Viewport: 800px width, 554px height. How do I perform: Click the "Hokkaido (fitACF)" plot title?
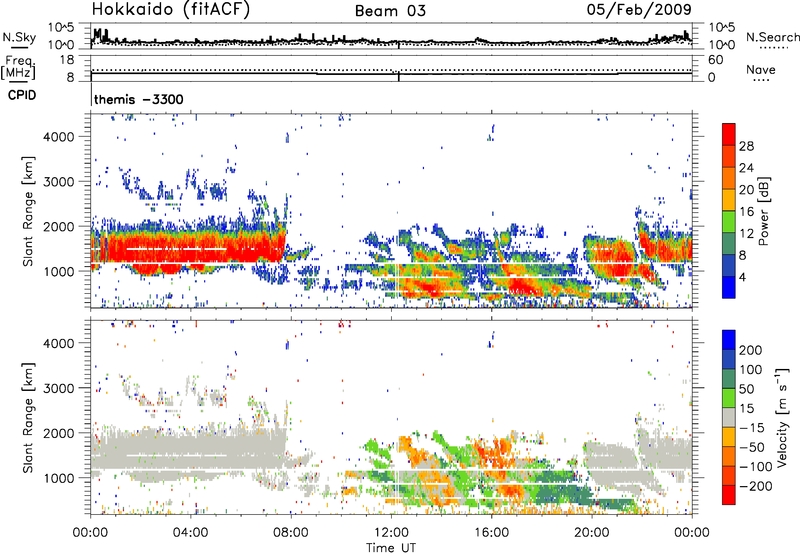[171, 10]
